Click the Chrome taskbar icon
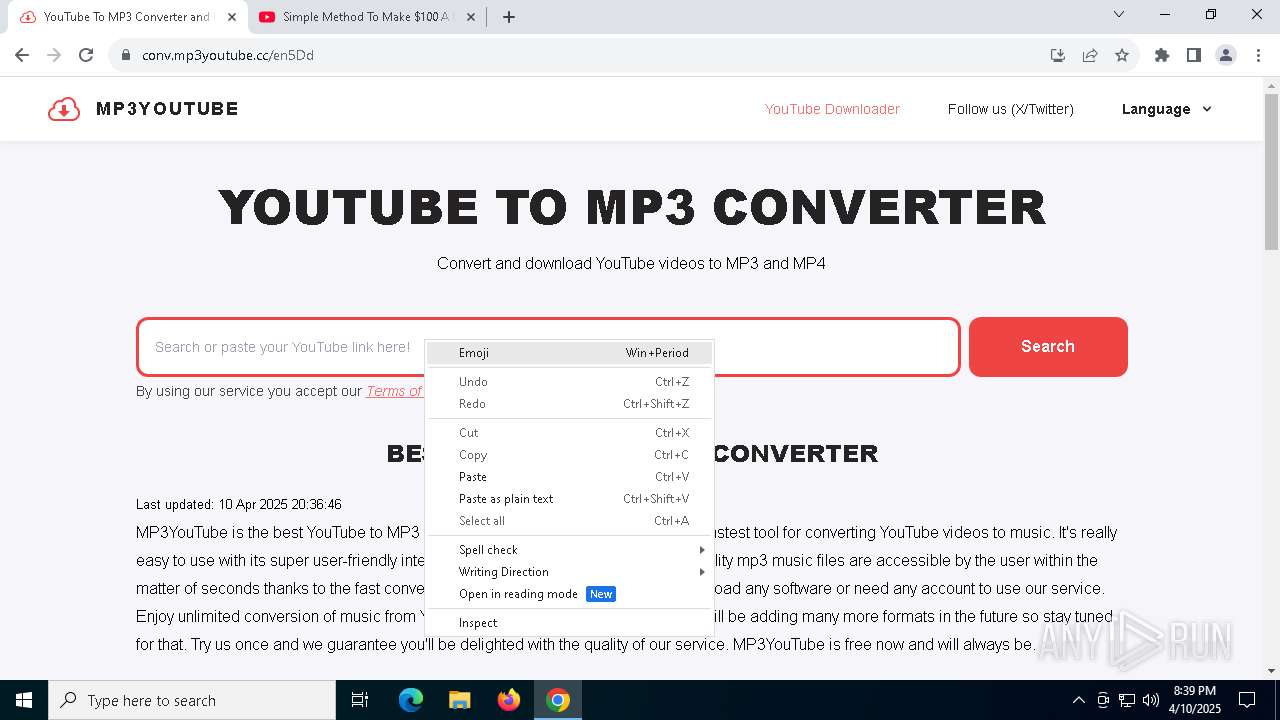 [558, 700]
